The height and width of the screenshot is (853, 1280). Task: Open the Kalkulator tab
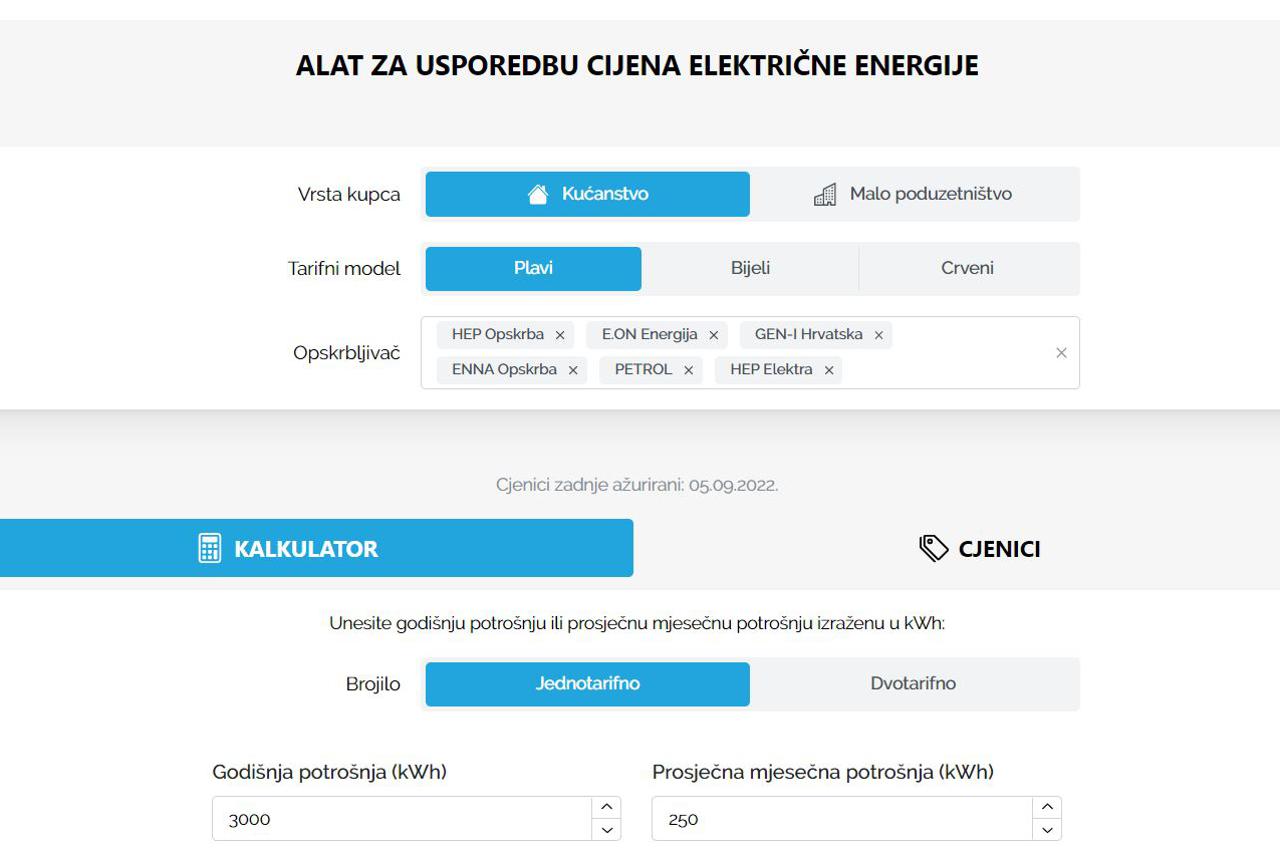(x=316, y=548)
